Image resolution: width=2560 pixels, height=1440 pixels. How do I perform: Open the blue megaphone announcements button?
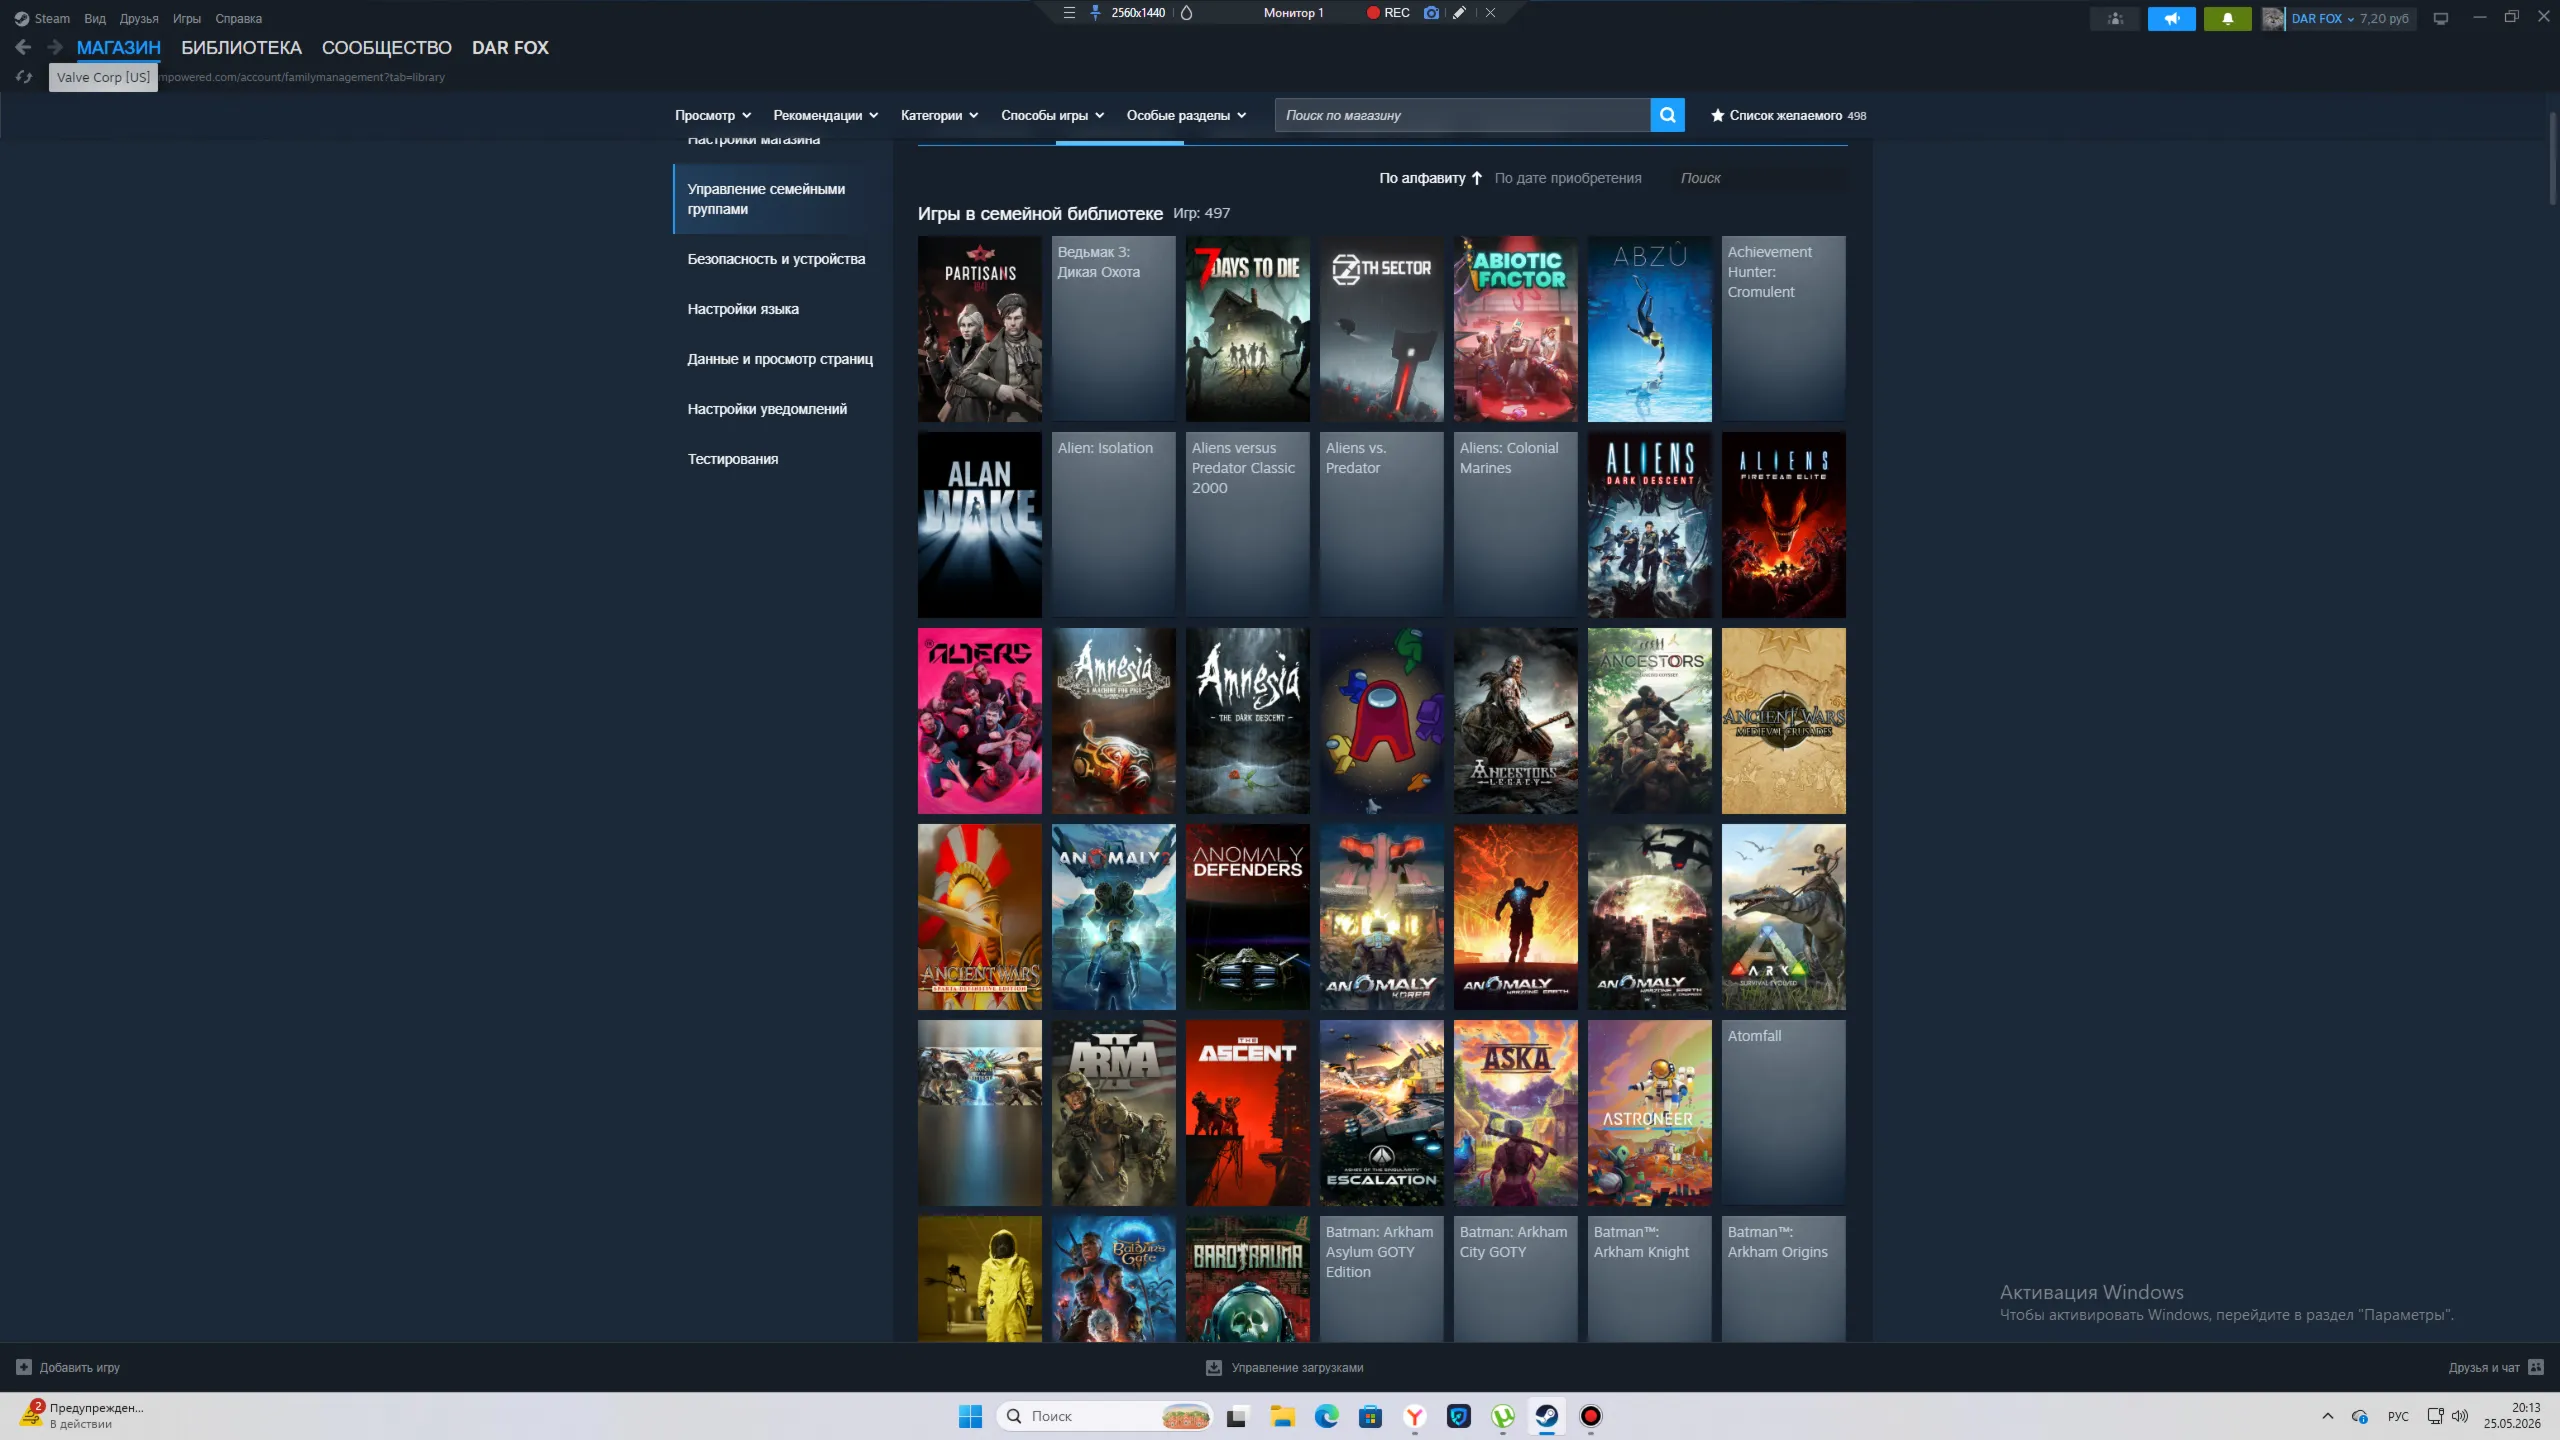[2171, 18]
